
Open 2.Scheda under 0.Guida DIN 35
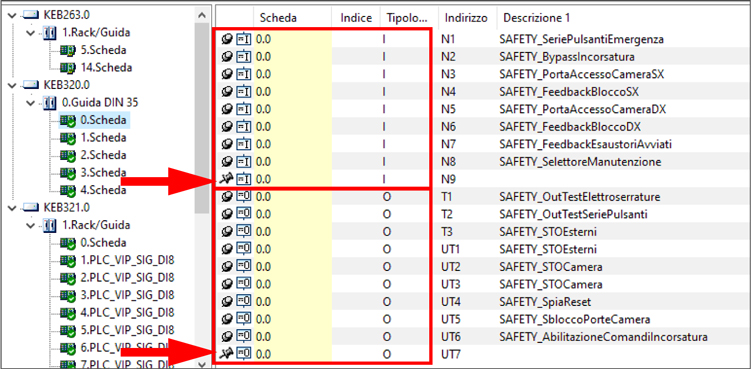103,155
